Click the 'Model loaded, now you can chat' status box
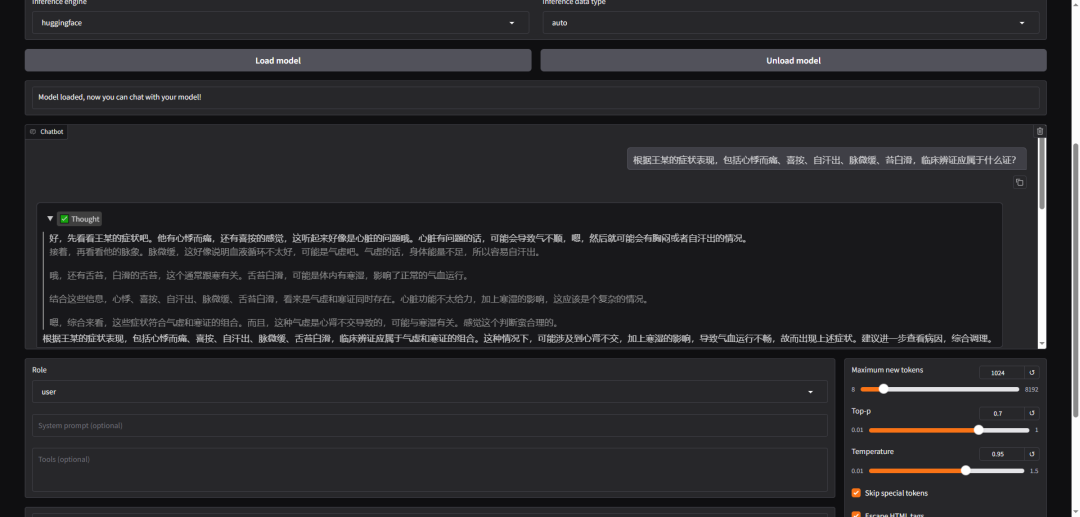The width and height of the screenshot is (1080, 517). coord(536,97)
